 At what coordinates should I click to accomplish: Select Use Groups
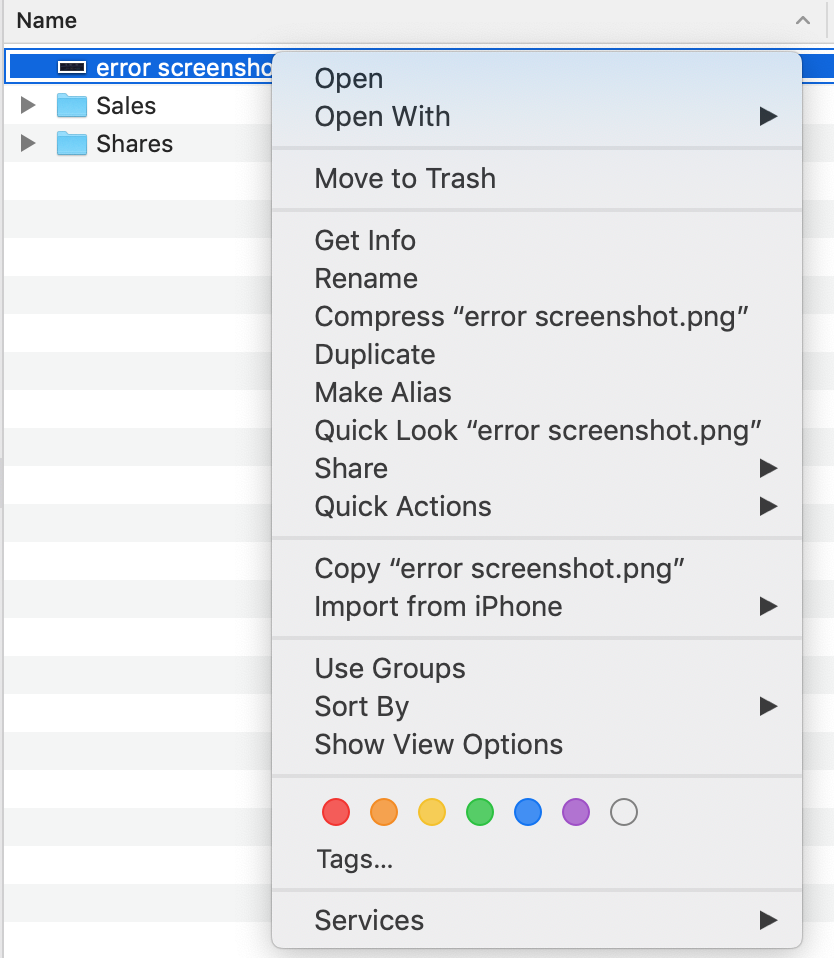(536, 668)
